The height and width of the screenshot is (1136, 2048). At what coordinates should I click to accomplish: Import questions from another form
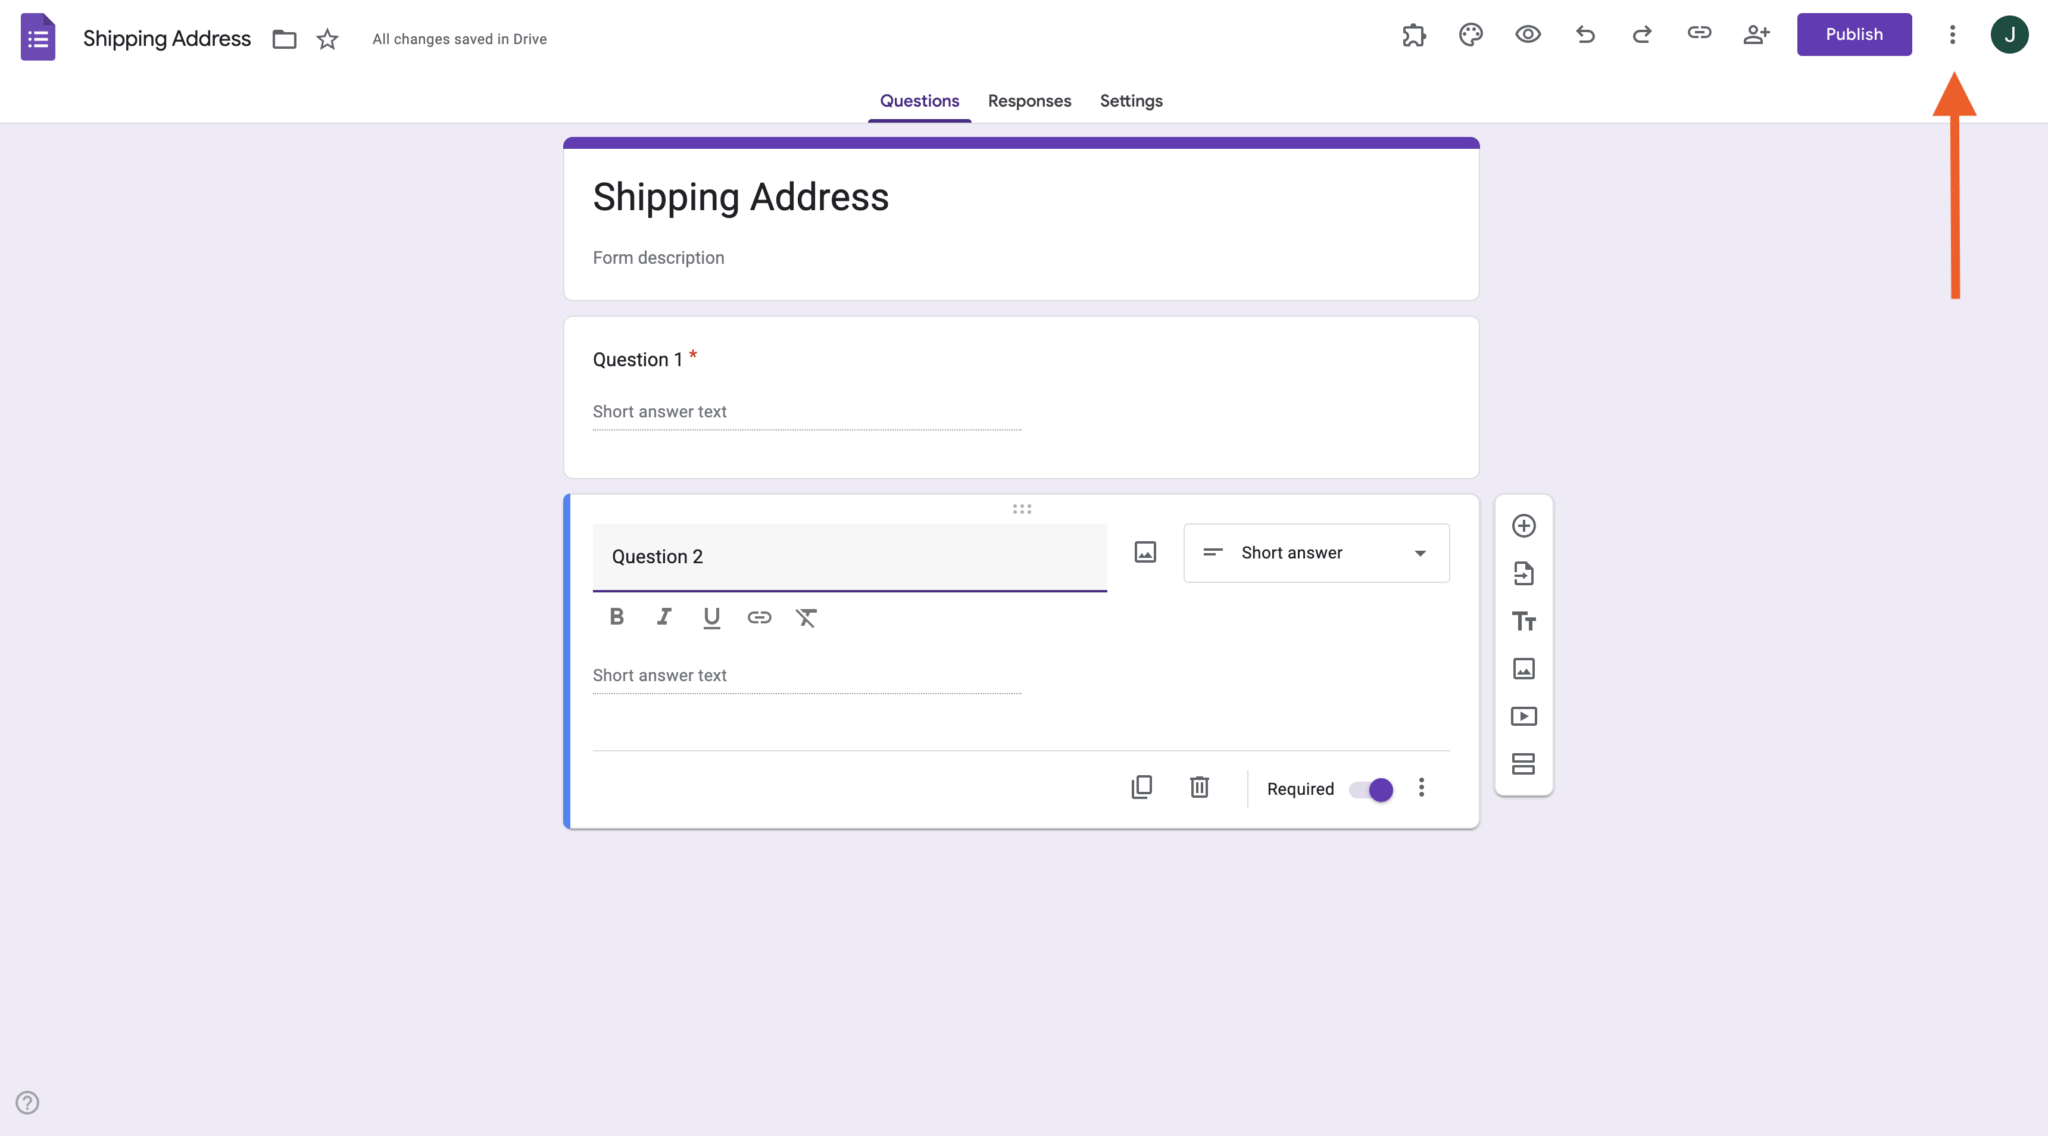point(1523,573)
